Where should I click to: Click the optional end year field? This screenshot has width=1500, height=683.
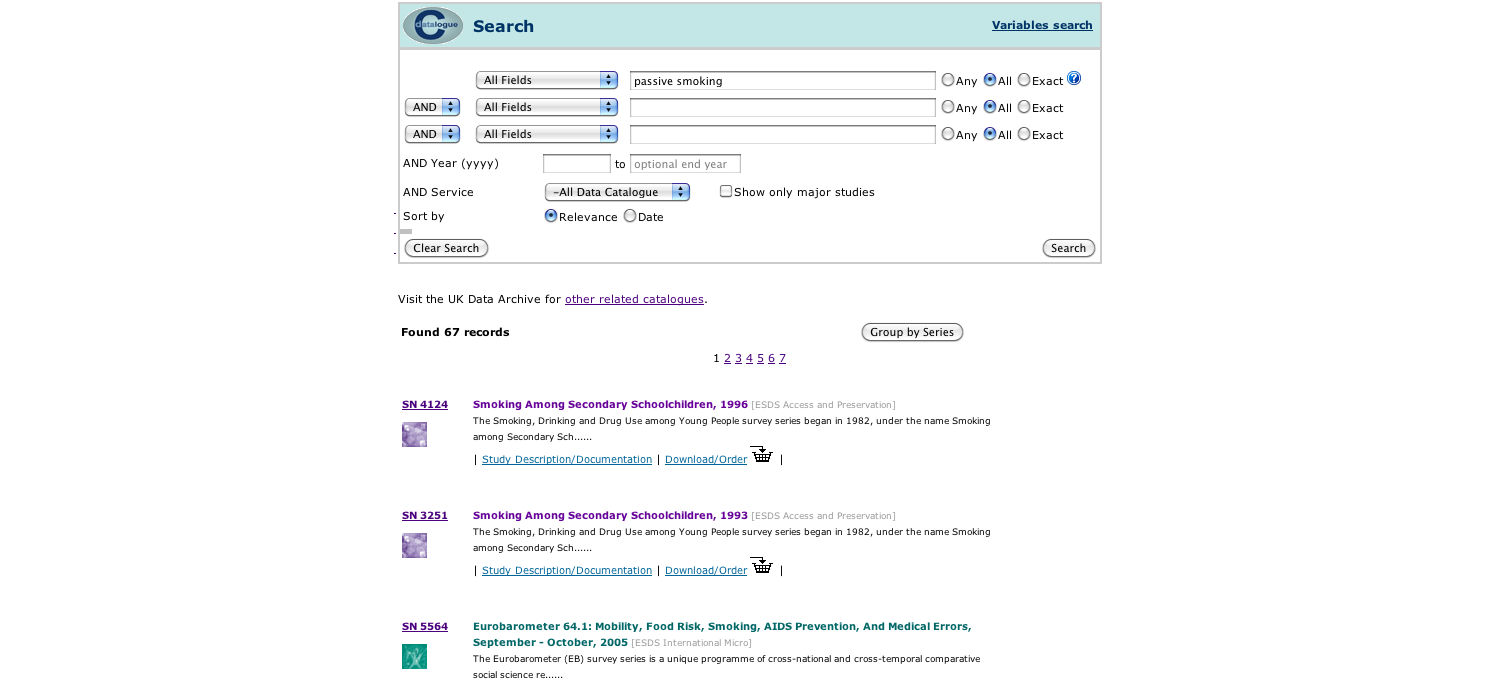[x=685, y=164]
